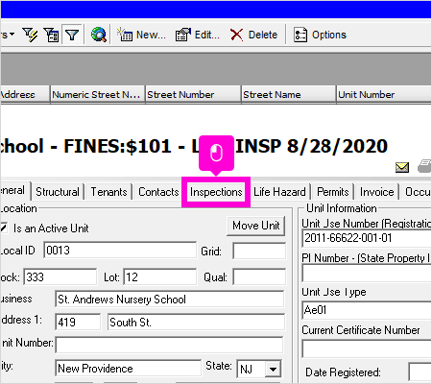Open the Invoice tab
The image size is (432, 384).
pyautogui.click(x=377, y=192)
